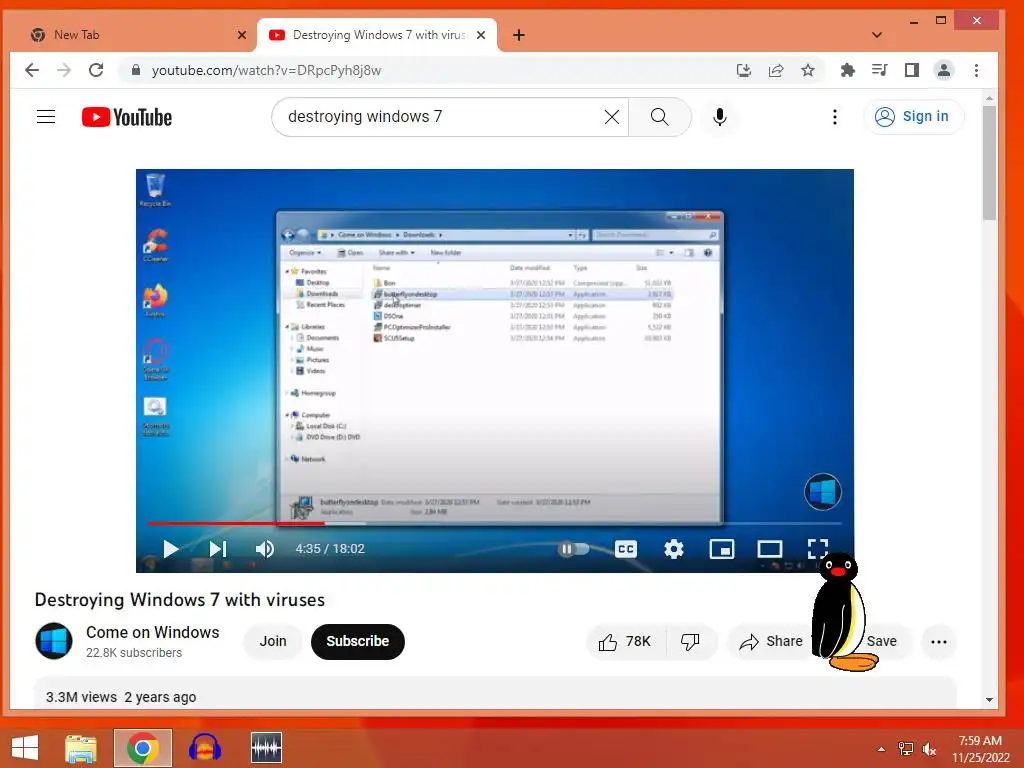Click the Join button
Image resolution: width=1024 pixels, height=768 pixels.
(x=273, y=641)
